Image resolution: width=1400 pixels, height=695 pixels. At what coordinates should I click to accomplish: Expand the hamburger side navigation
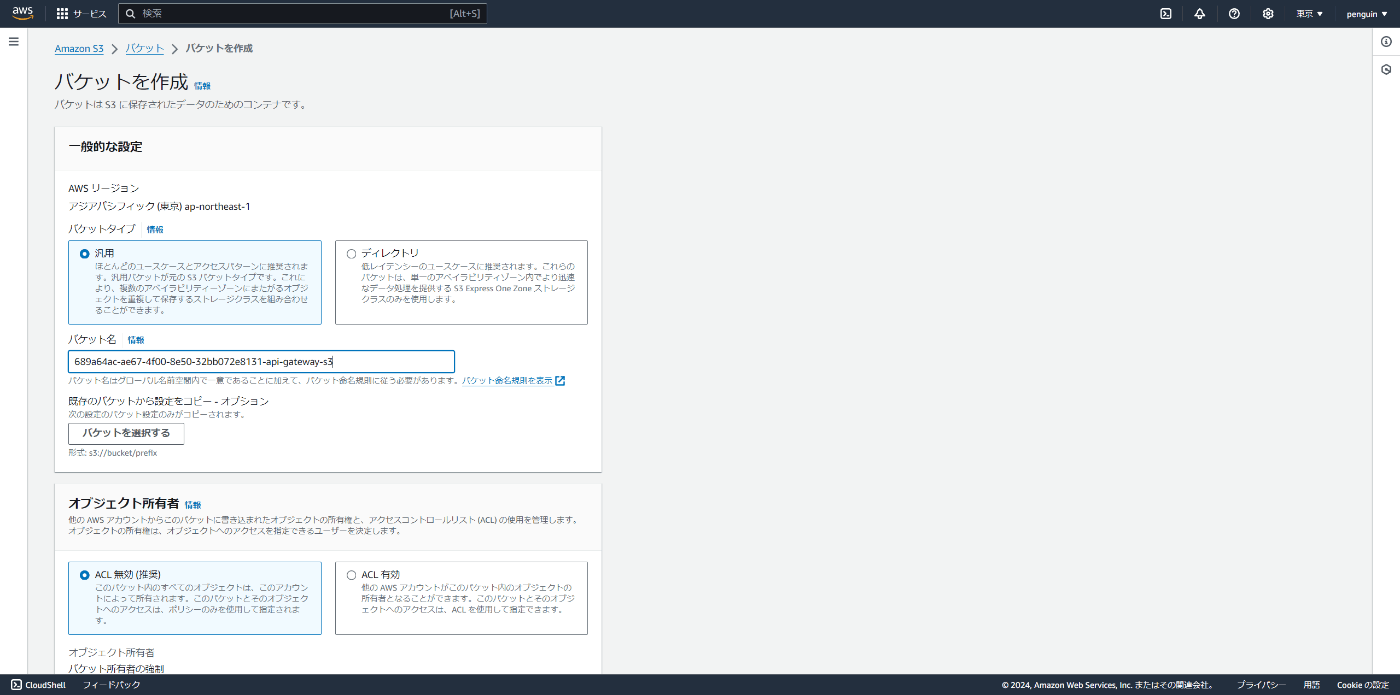[x=14, y=42]
